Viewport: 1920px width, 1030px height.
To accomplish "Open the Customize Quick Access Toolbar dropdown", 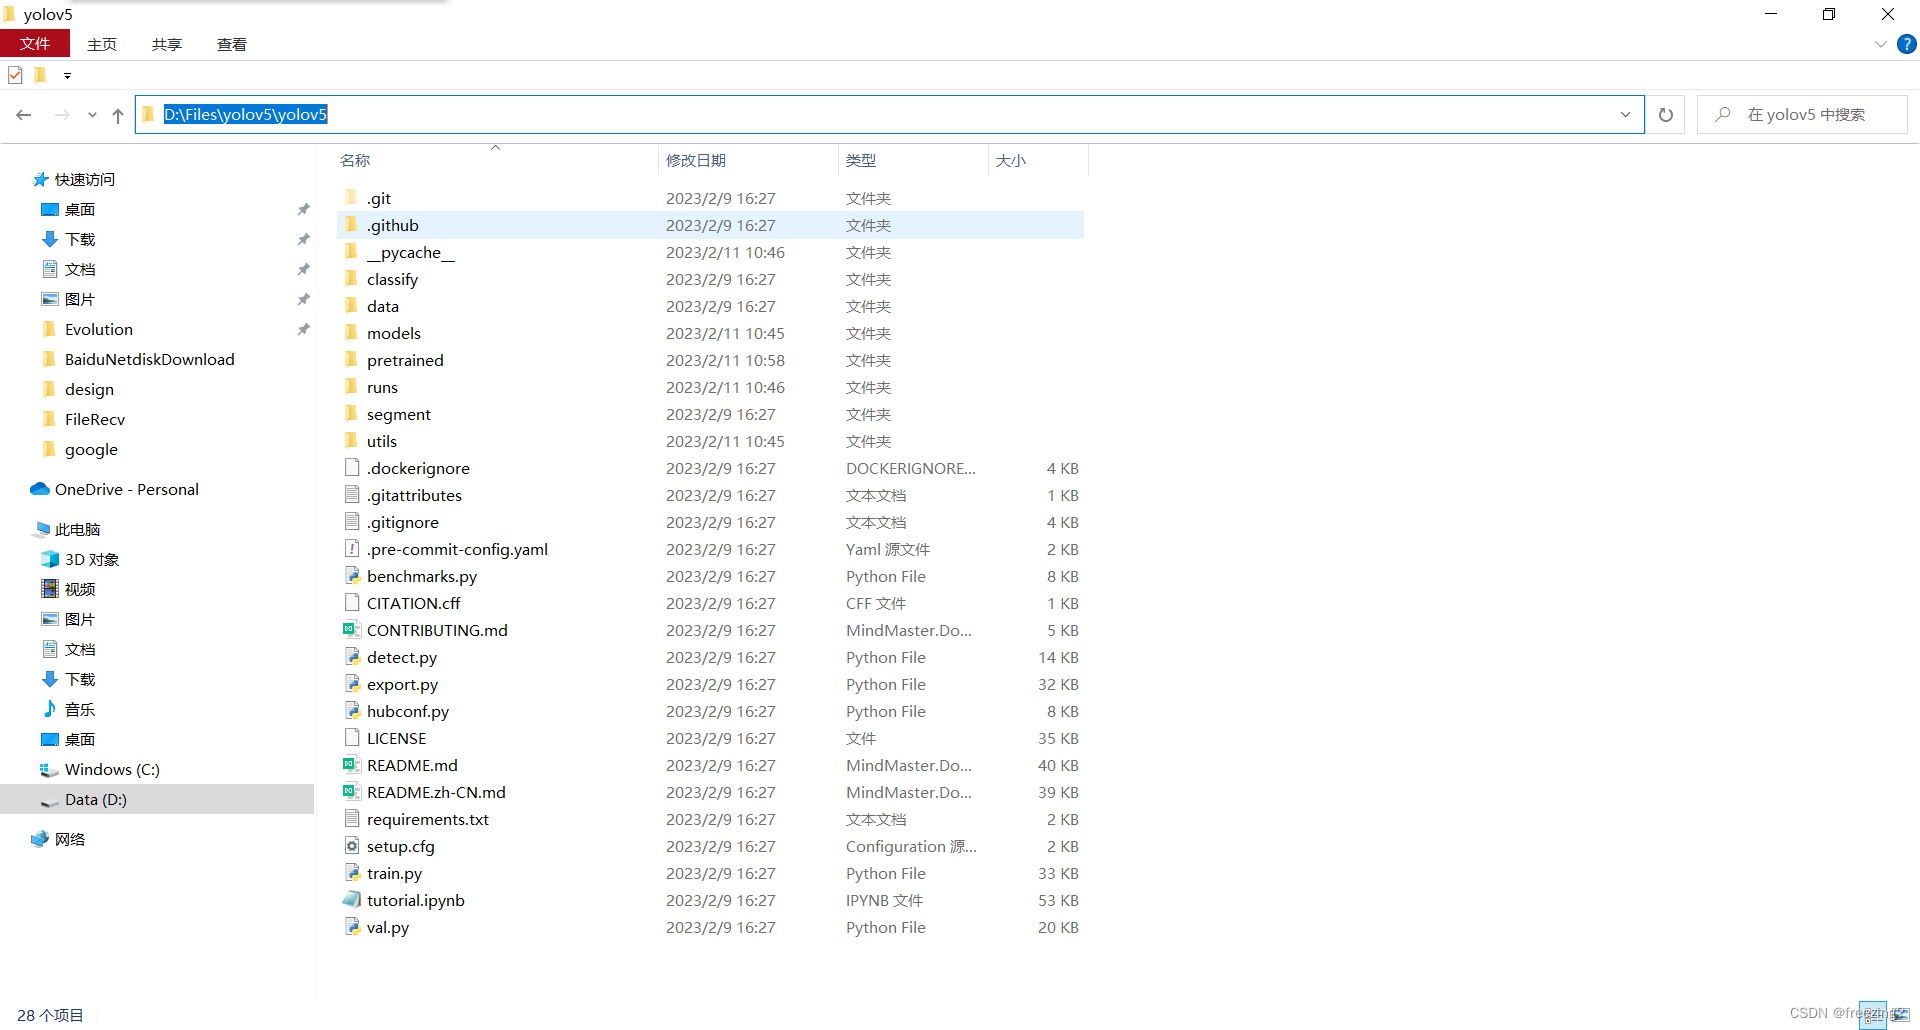I will [67, 76].
